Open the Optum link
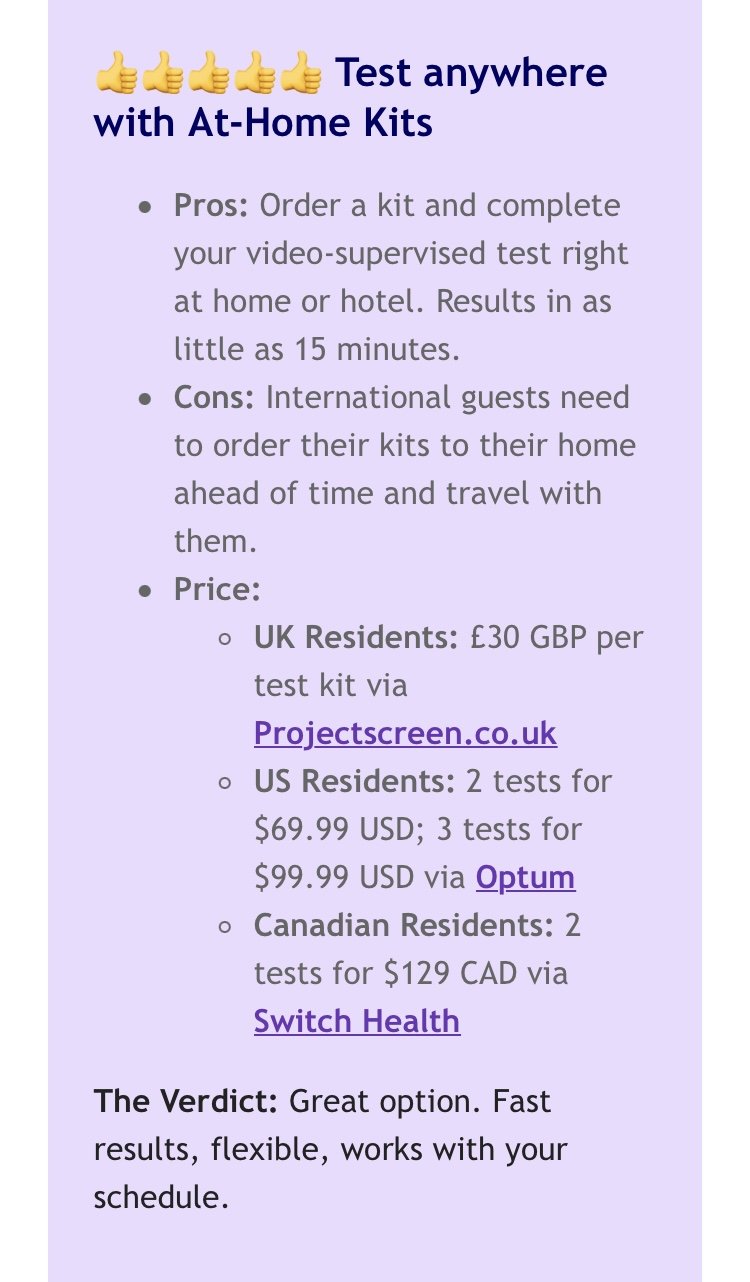Viewport: 750px width, 1282px height. [x=525, y=877]
